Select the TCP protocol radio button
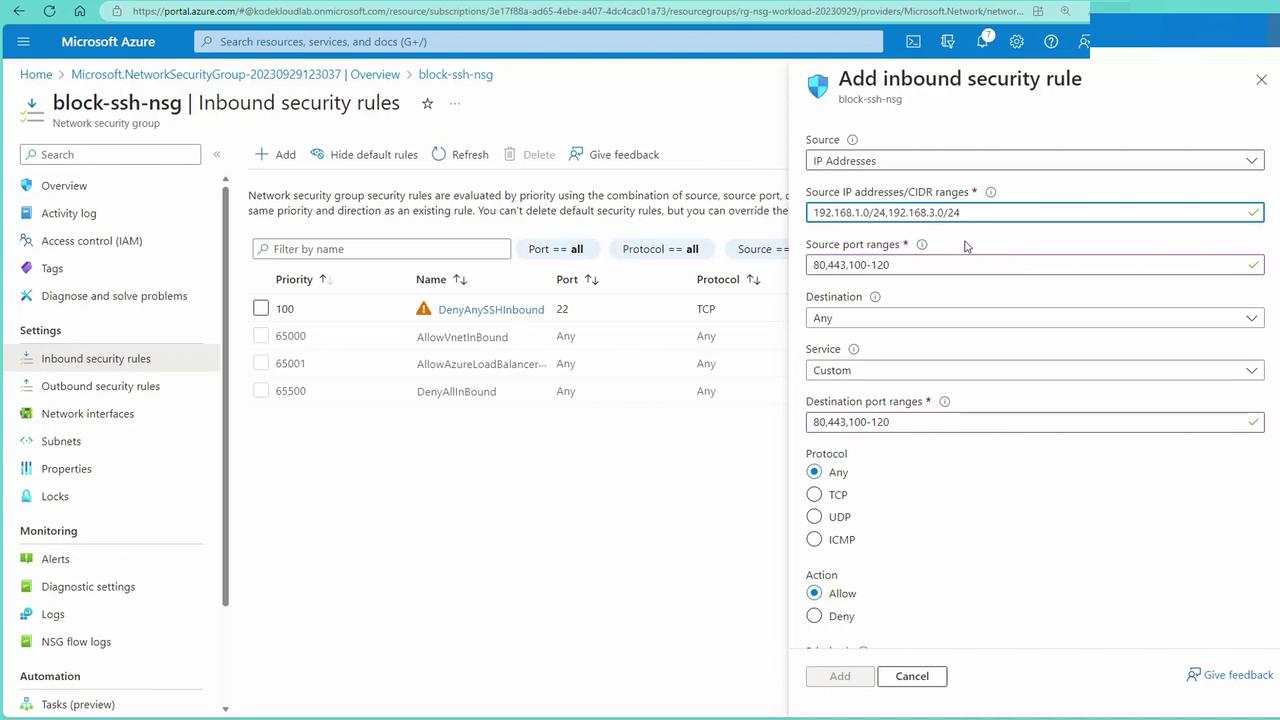The width and height of the screenshot is (1280, 720). pyautogui.click(x=814, y=495)
